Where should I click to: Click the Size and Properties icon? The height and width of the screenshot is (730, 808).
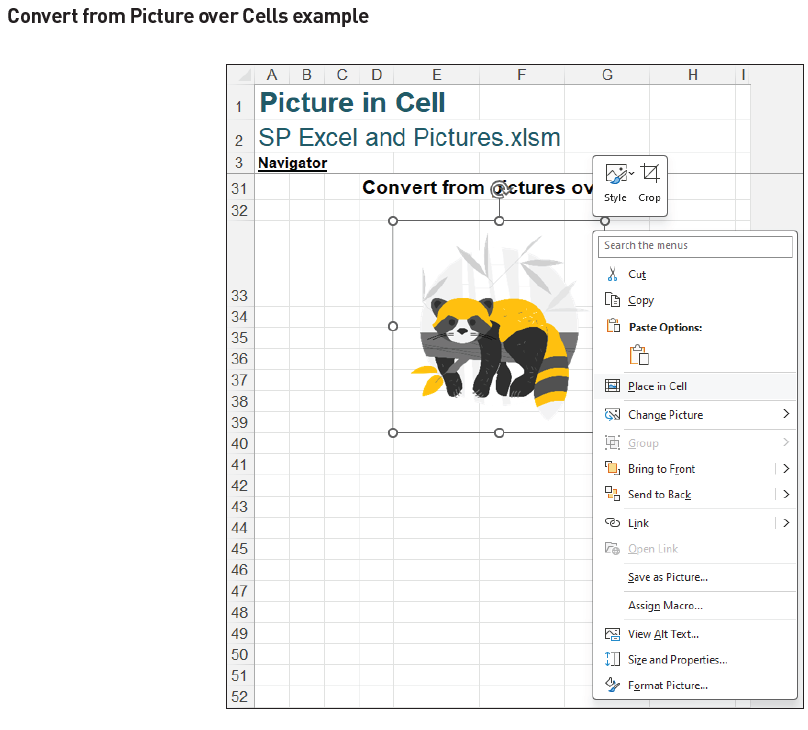click(x=612, y=660)
